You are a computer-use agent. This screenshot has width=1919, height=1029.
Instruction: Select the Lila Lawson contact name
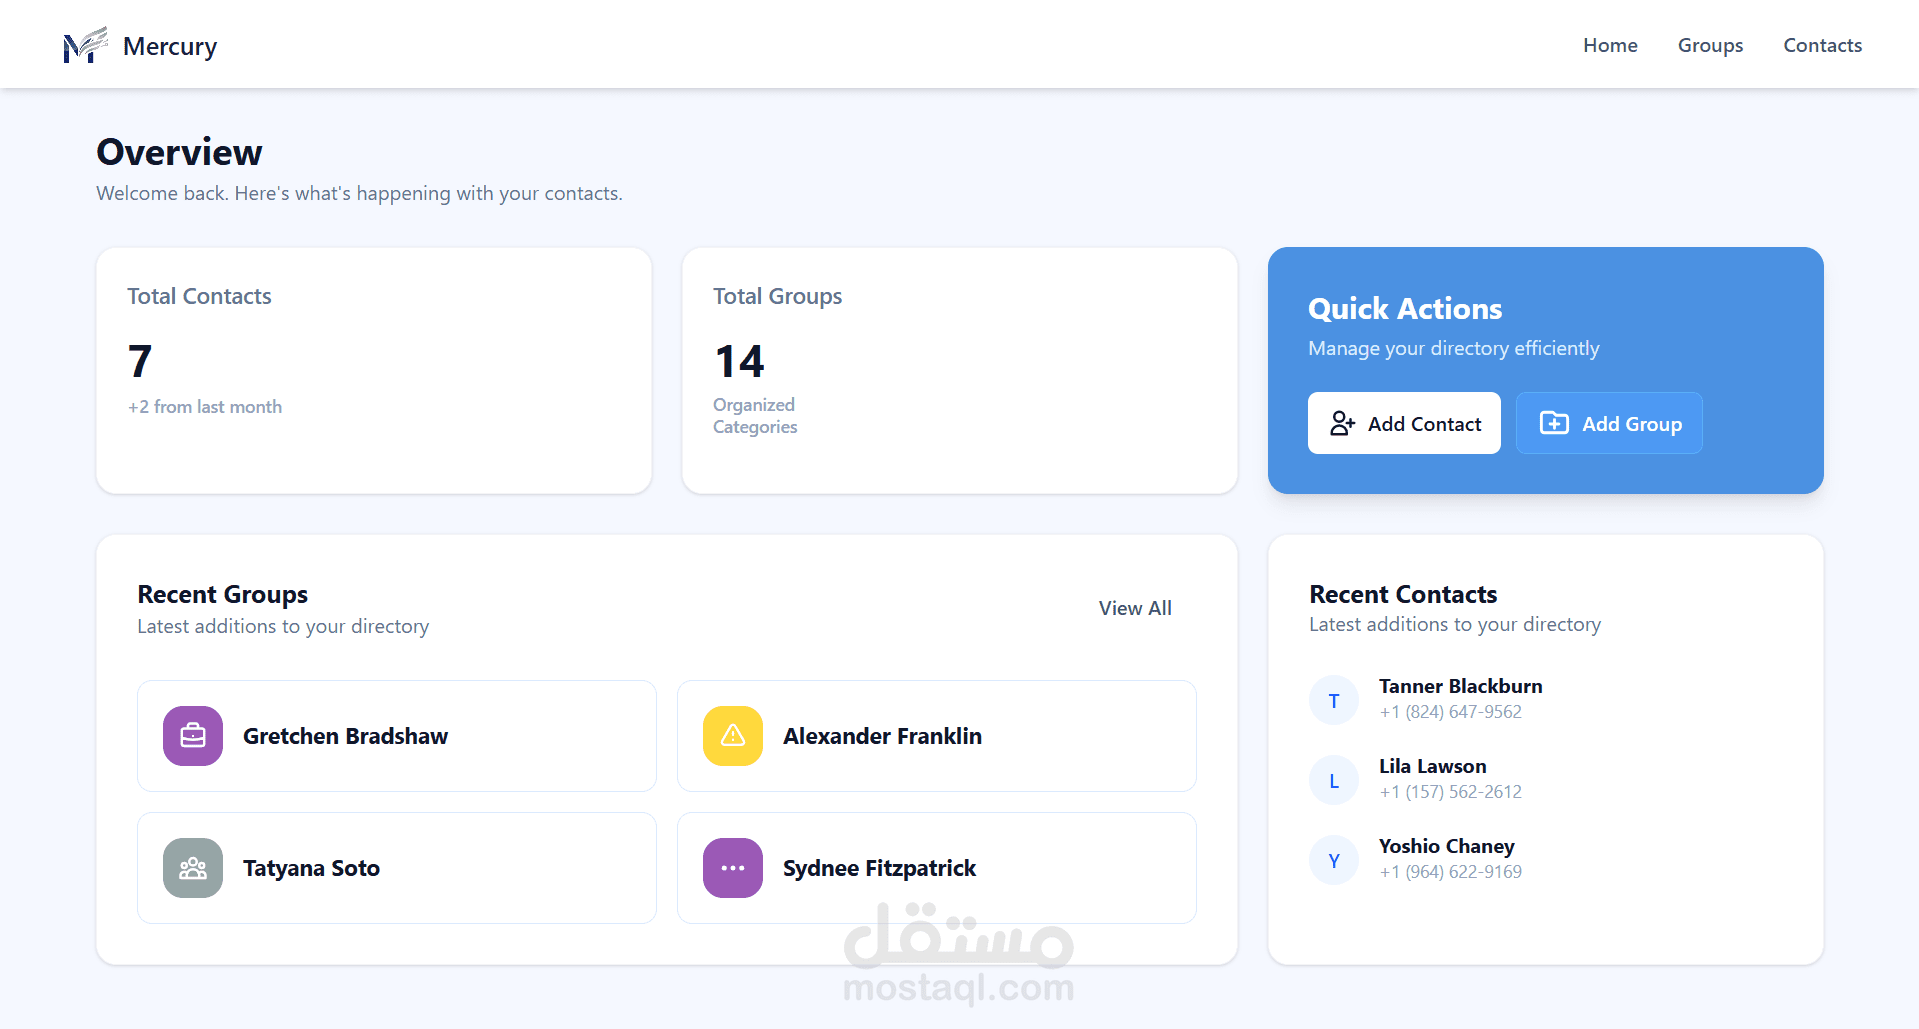pyautogui.click(x=1432, y=766)
